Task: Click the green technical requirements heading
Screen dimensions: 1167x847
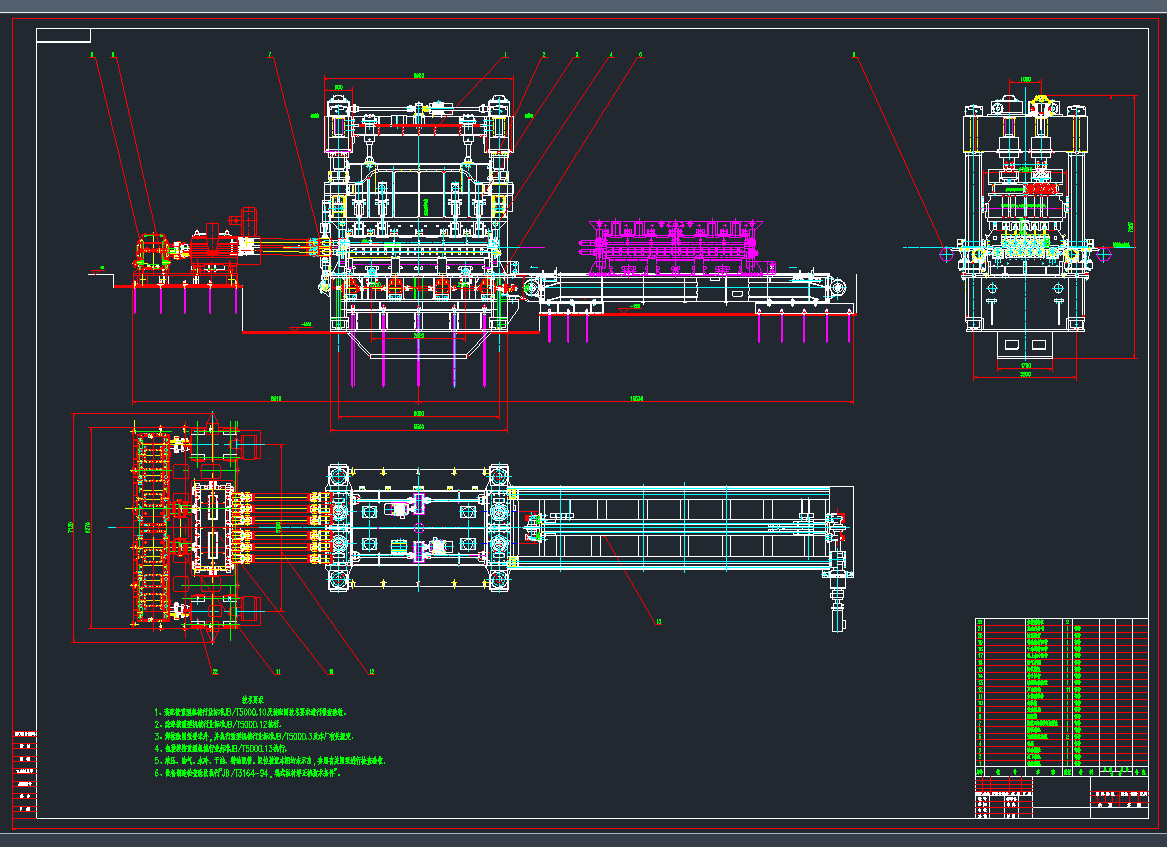Action: point(251,701)
